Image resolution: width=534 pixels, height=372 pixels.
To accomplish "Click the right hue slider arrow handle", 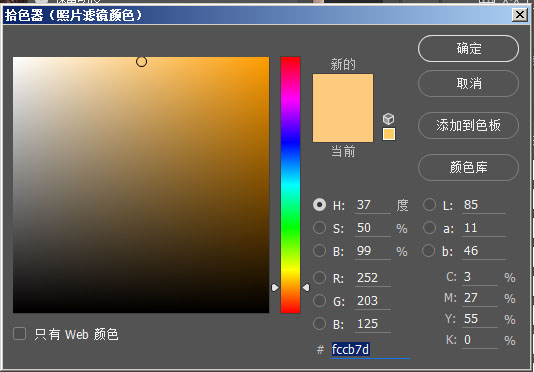I will tap(306, 288).
